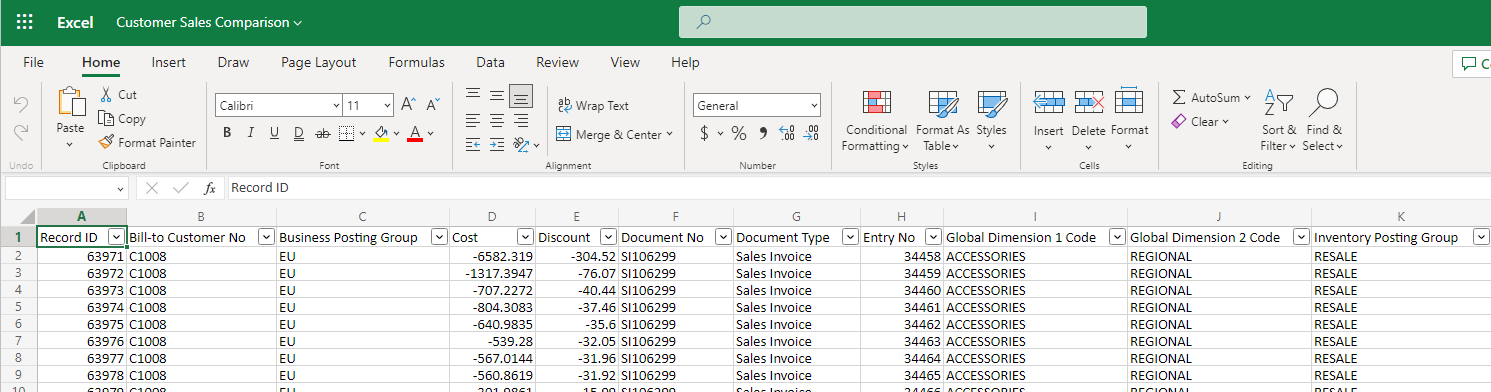Open Conditional Formatting options
This screenshot has height=392, width=1491.
coord(876,122)
